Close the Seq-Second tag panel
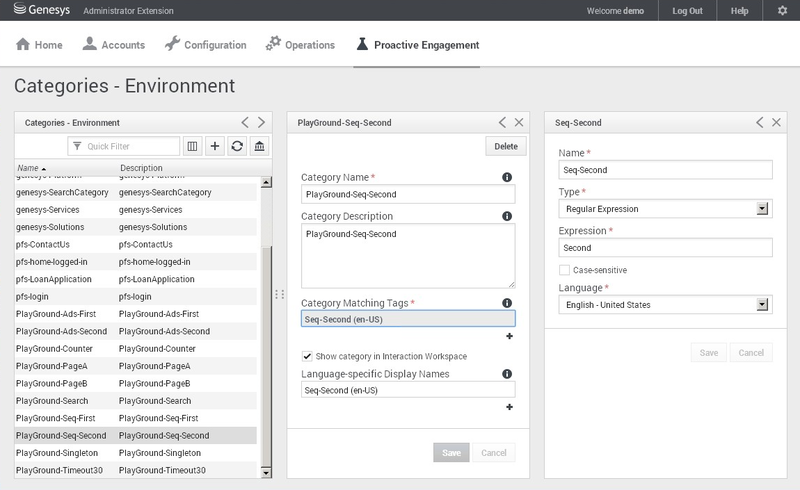The image size is (800, 490). tap(776, 122)
